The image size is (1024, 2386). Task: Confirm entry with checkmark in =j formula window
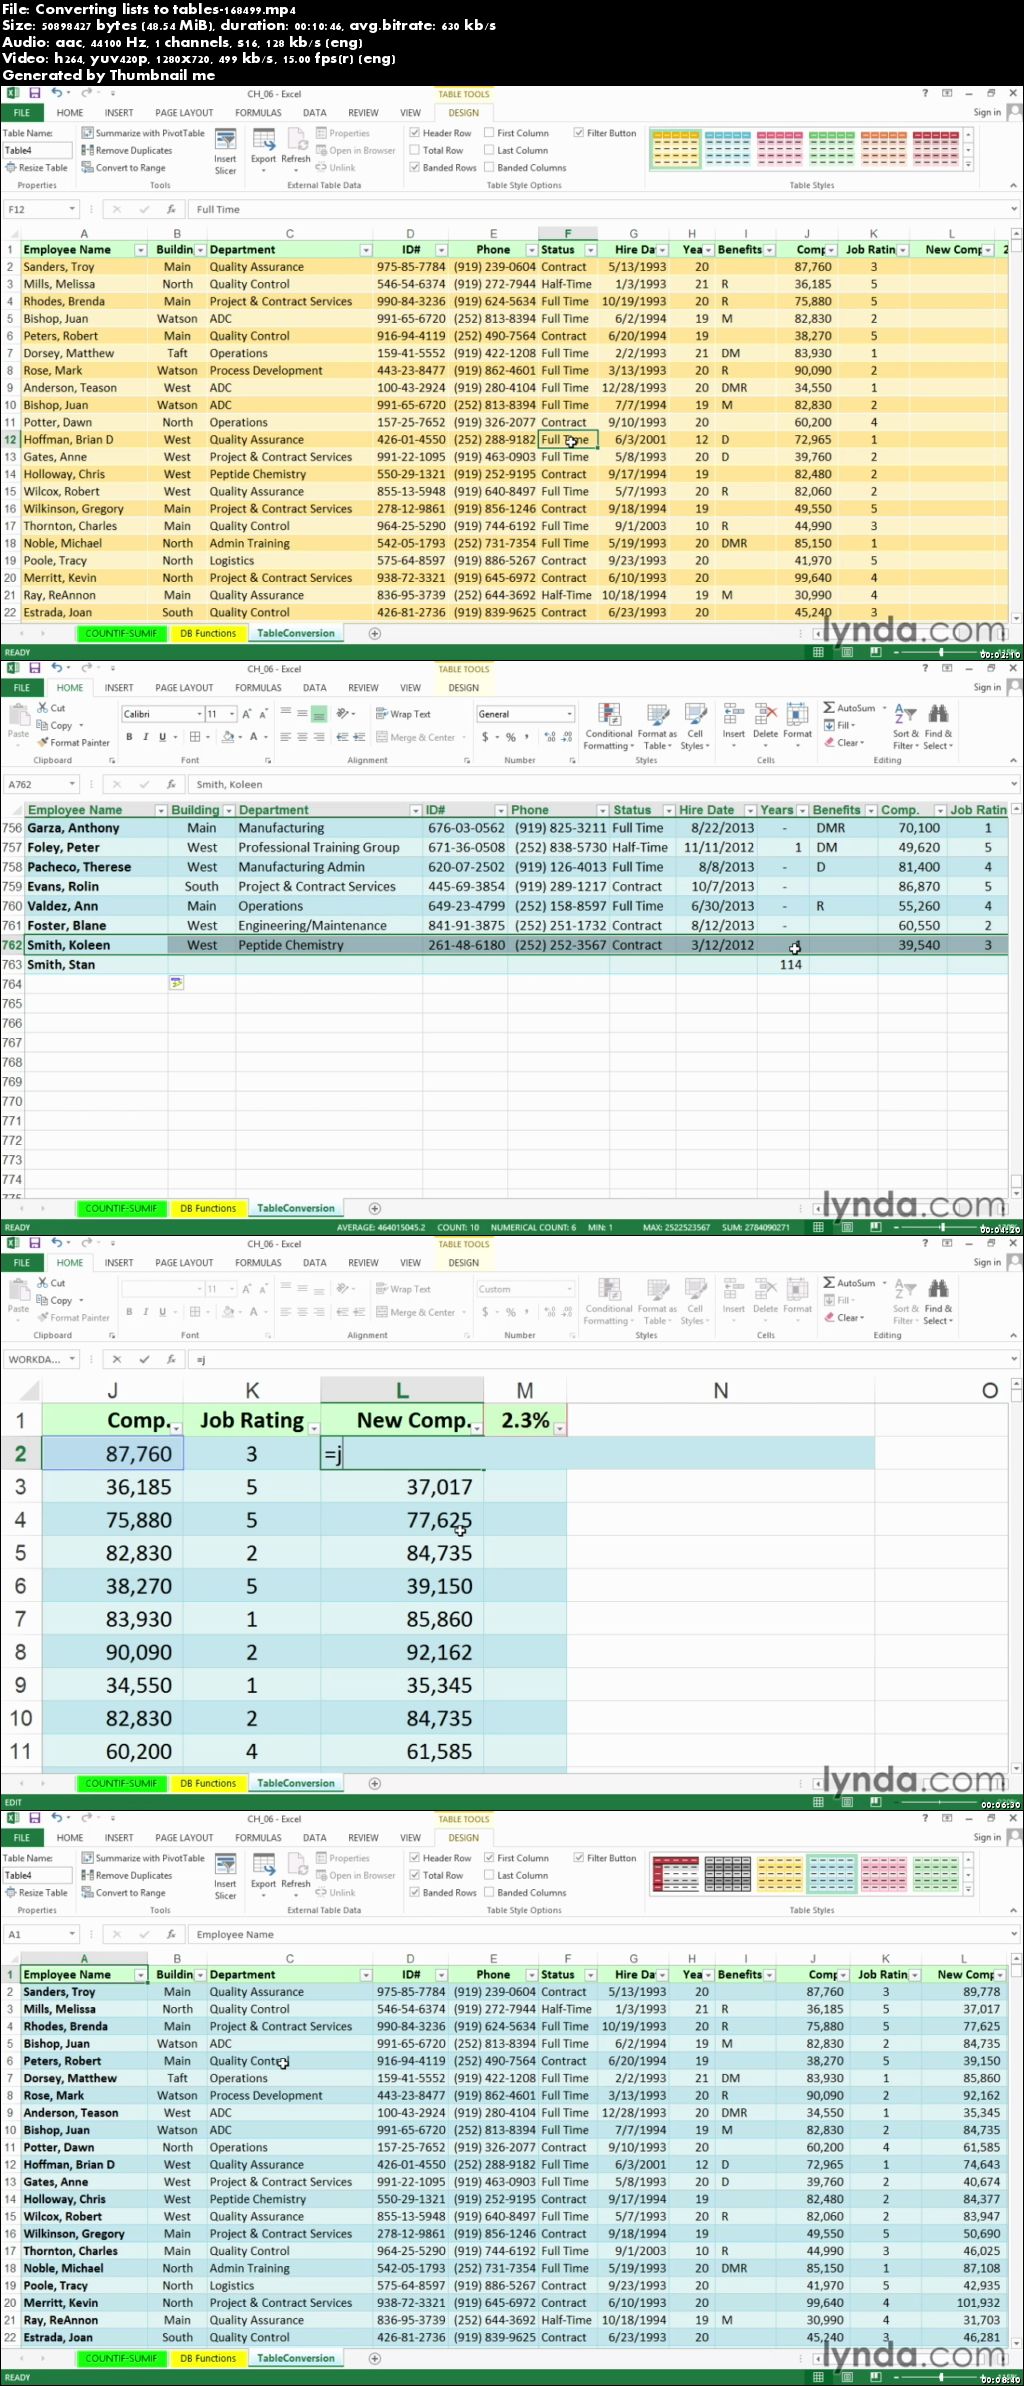144,1359
